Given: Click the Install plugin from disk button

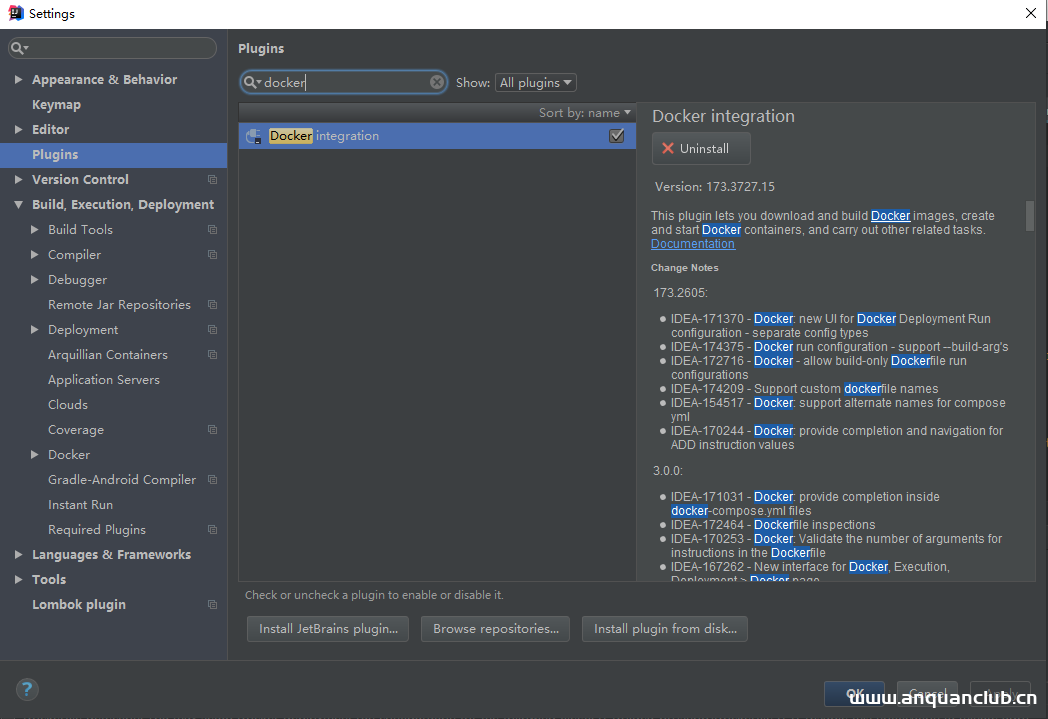Looking at the screenshot, I should click(664, 629).
